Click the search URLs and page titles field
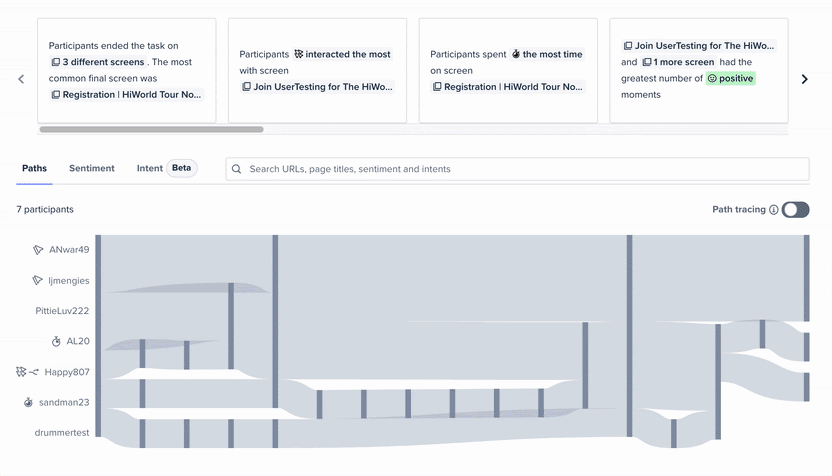The width and height of the screenshot is (832, 476). pyautogui.click(x=520, y=169)
